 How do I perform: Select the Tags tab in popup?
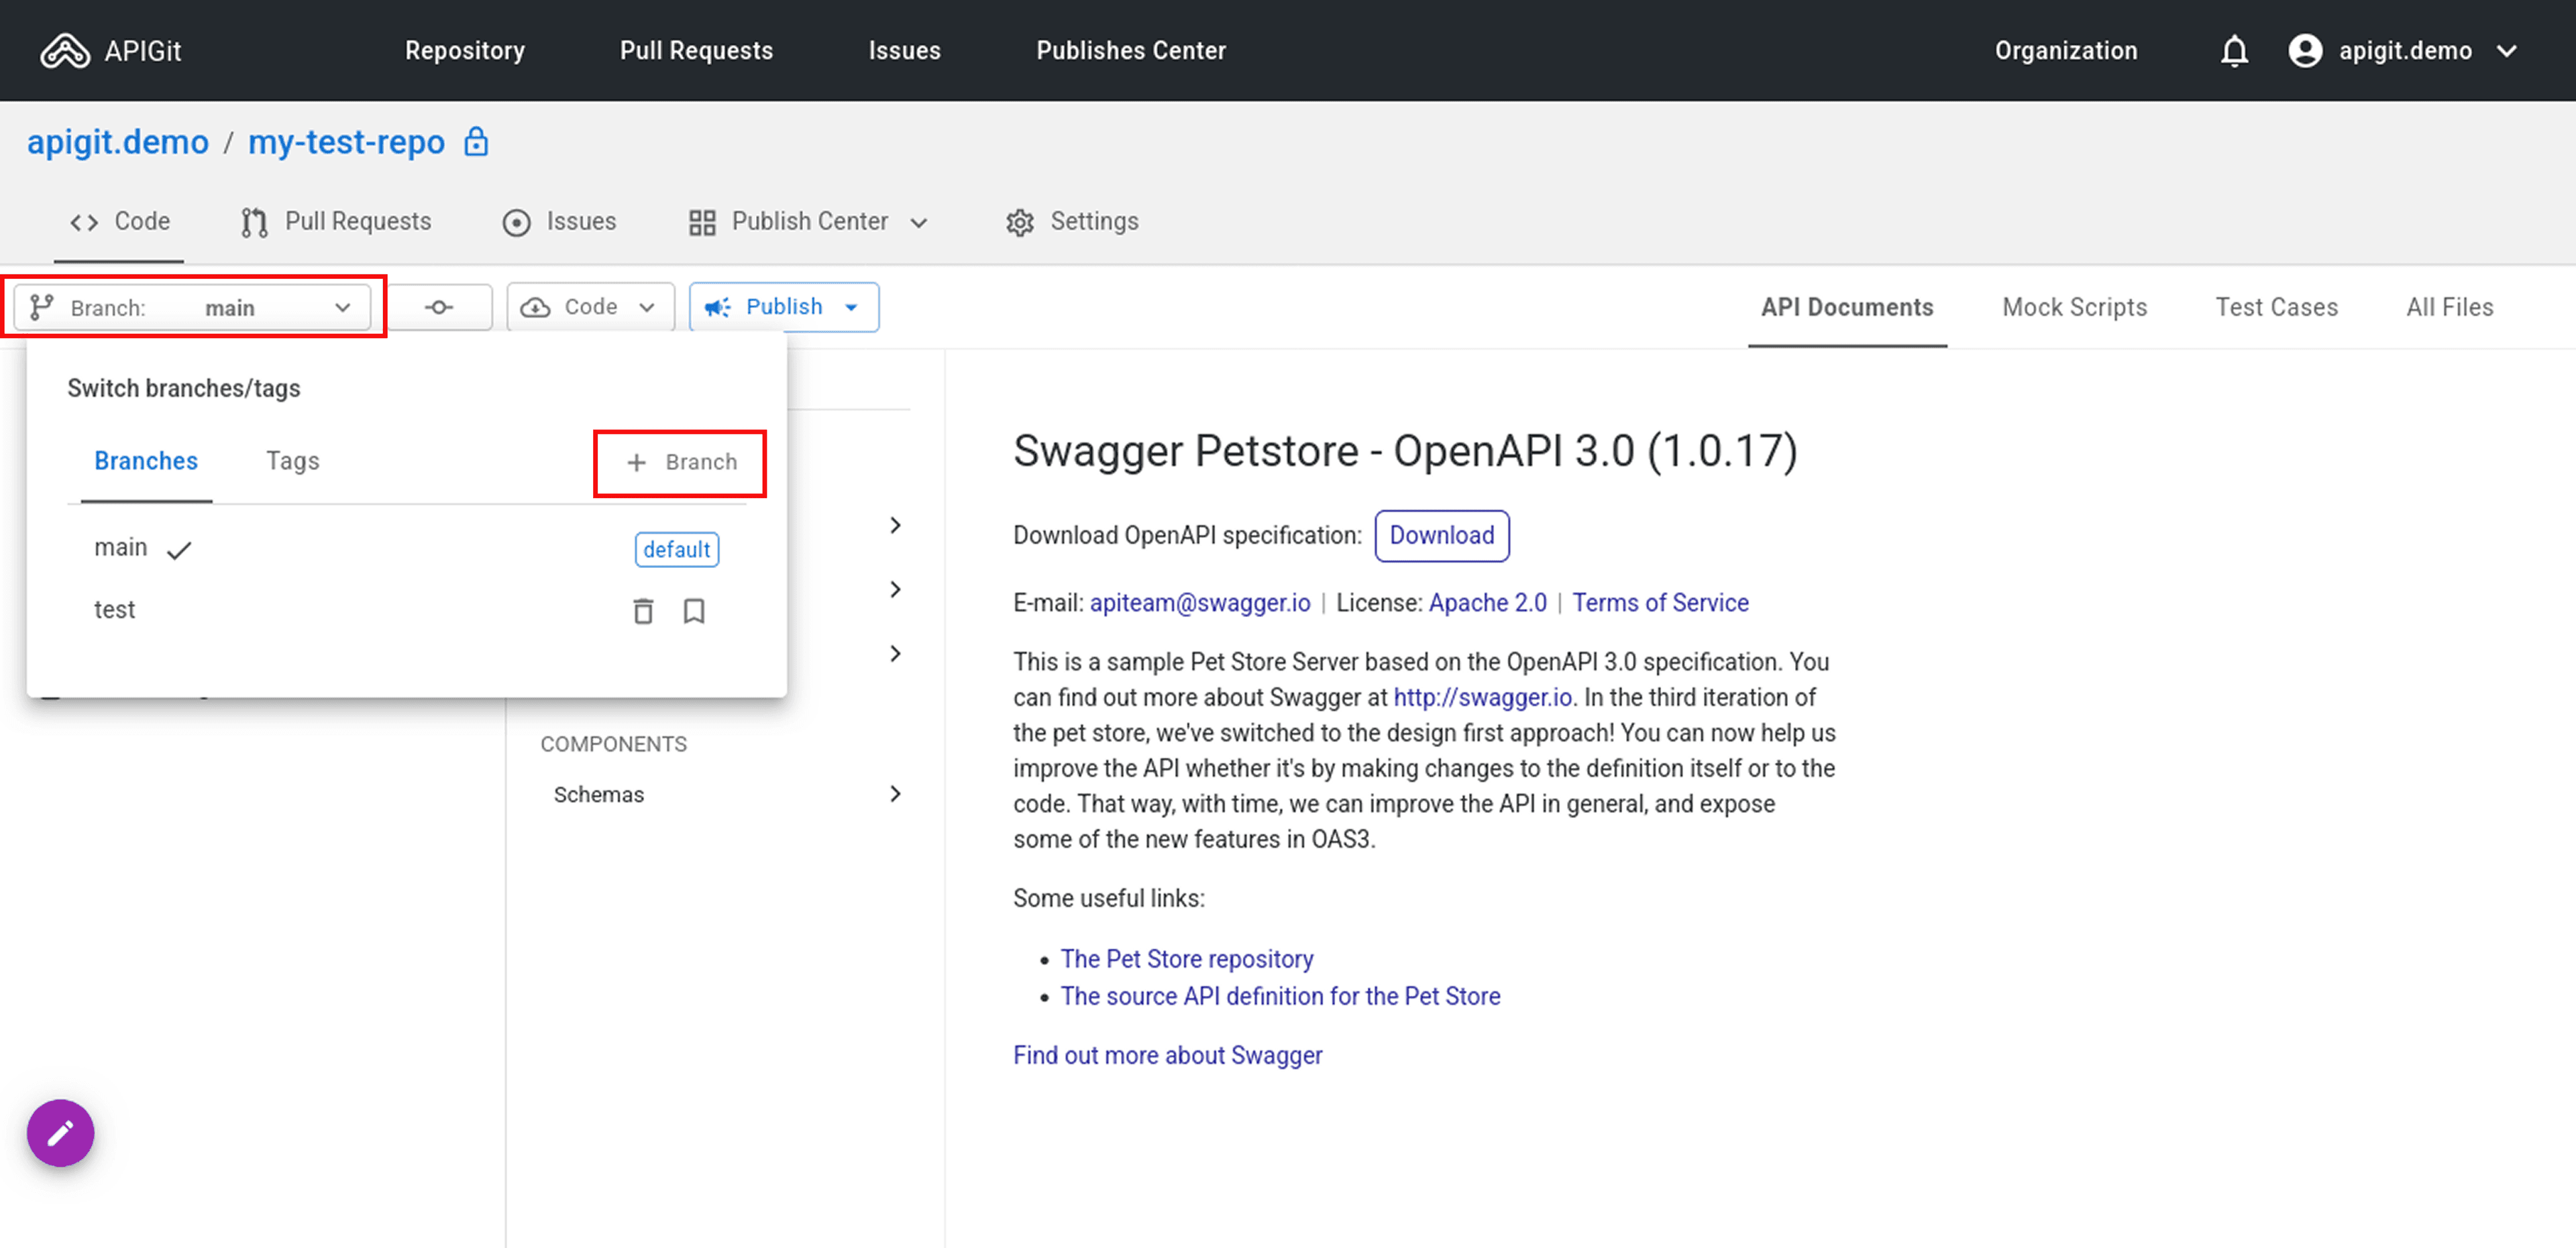click(292, 461)
